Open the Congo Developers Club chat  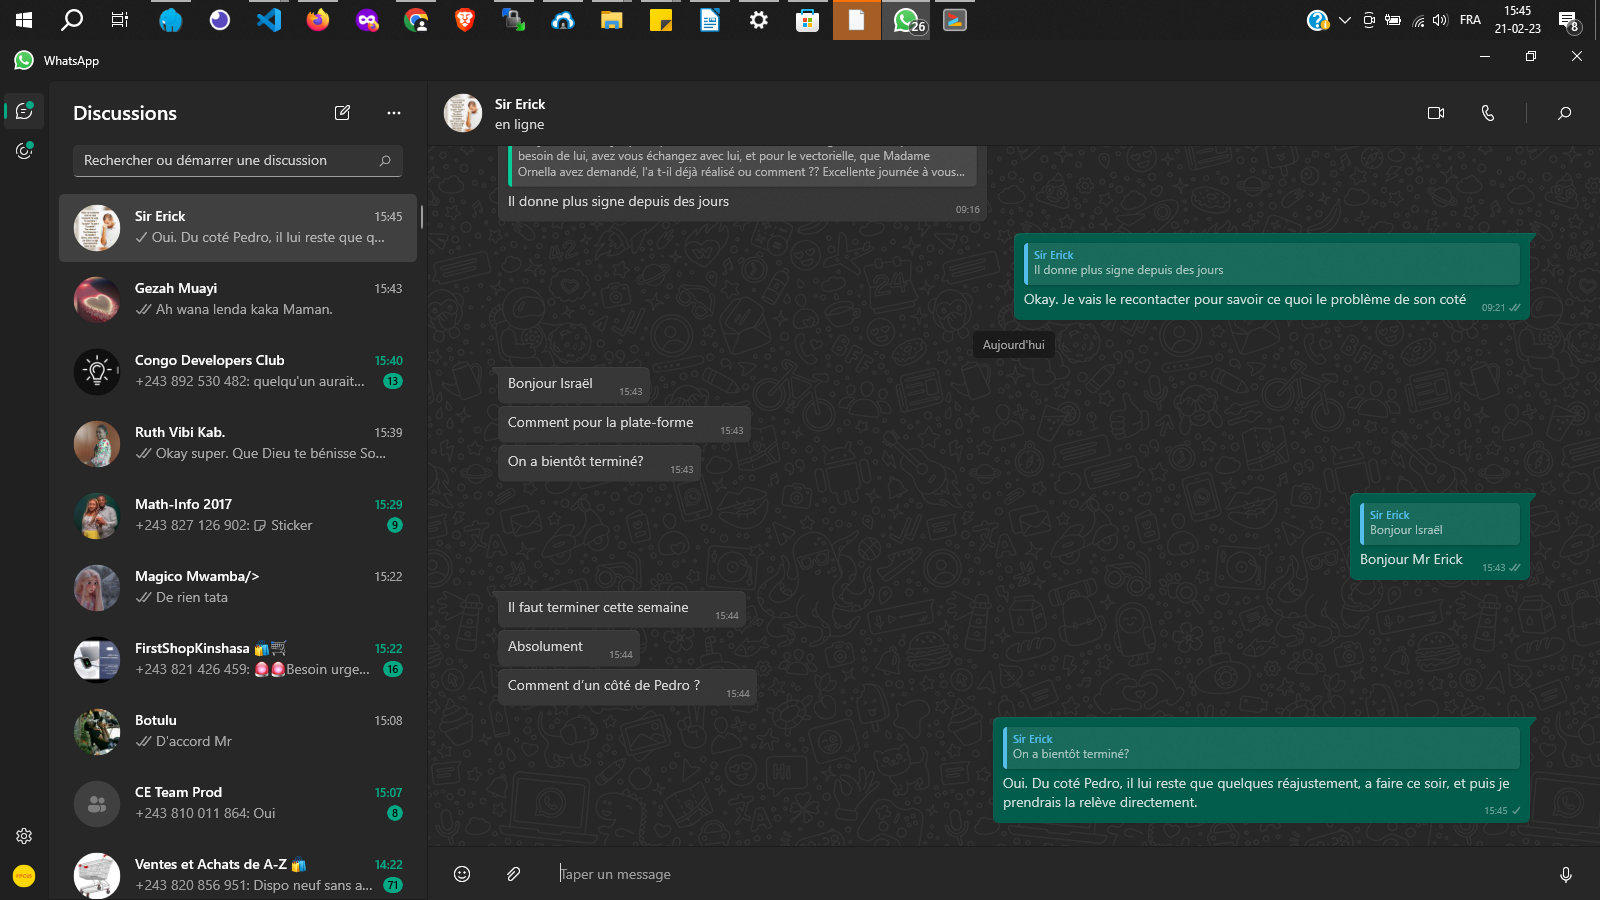pos(238,371)
